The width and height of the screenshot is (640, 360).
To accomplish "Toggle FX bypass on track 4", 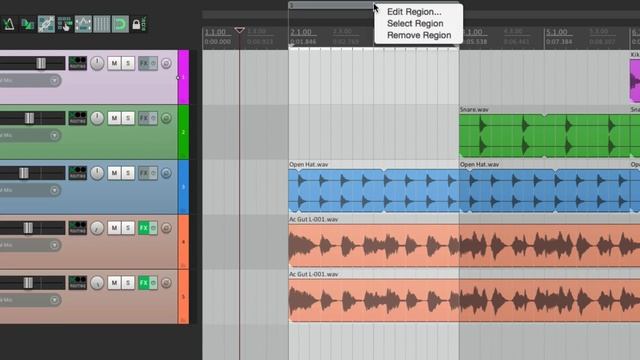I will 153,228.
